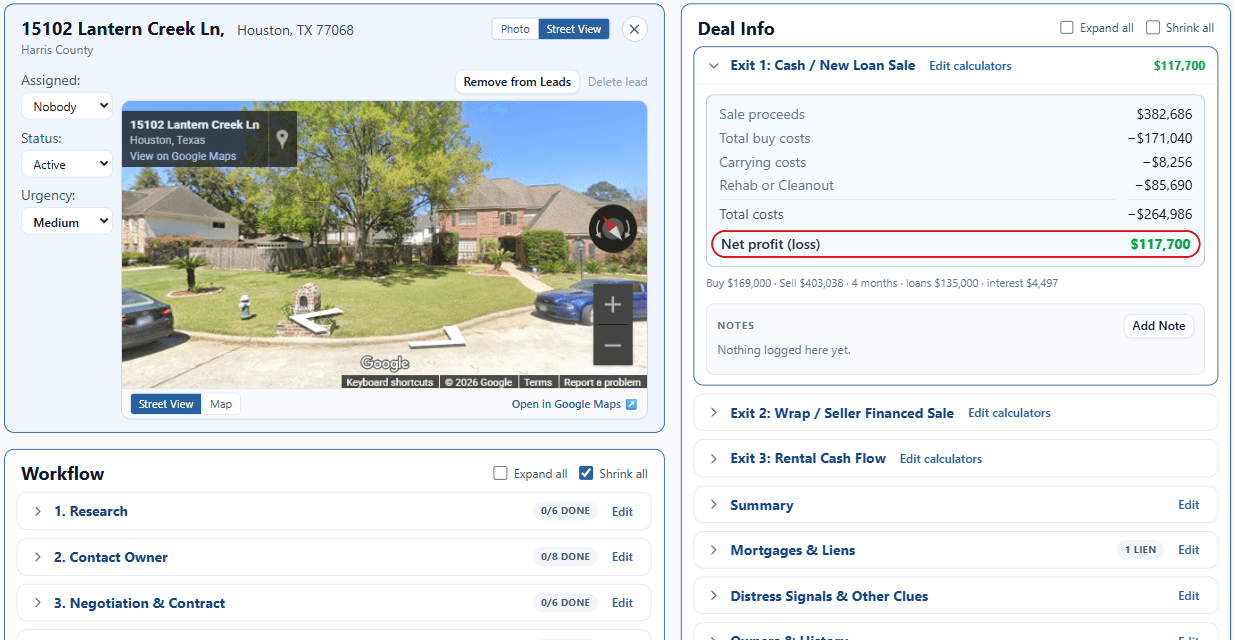Click the external link icon beside Open in Google Maps
This screenshot has height=640, width=1235.
(631, 405)
